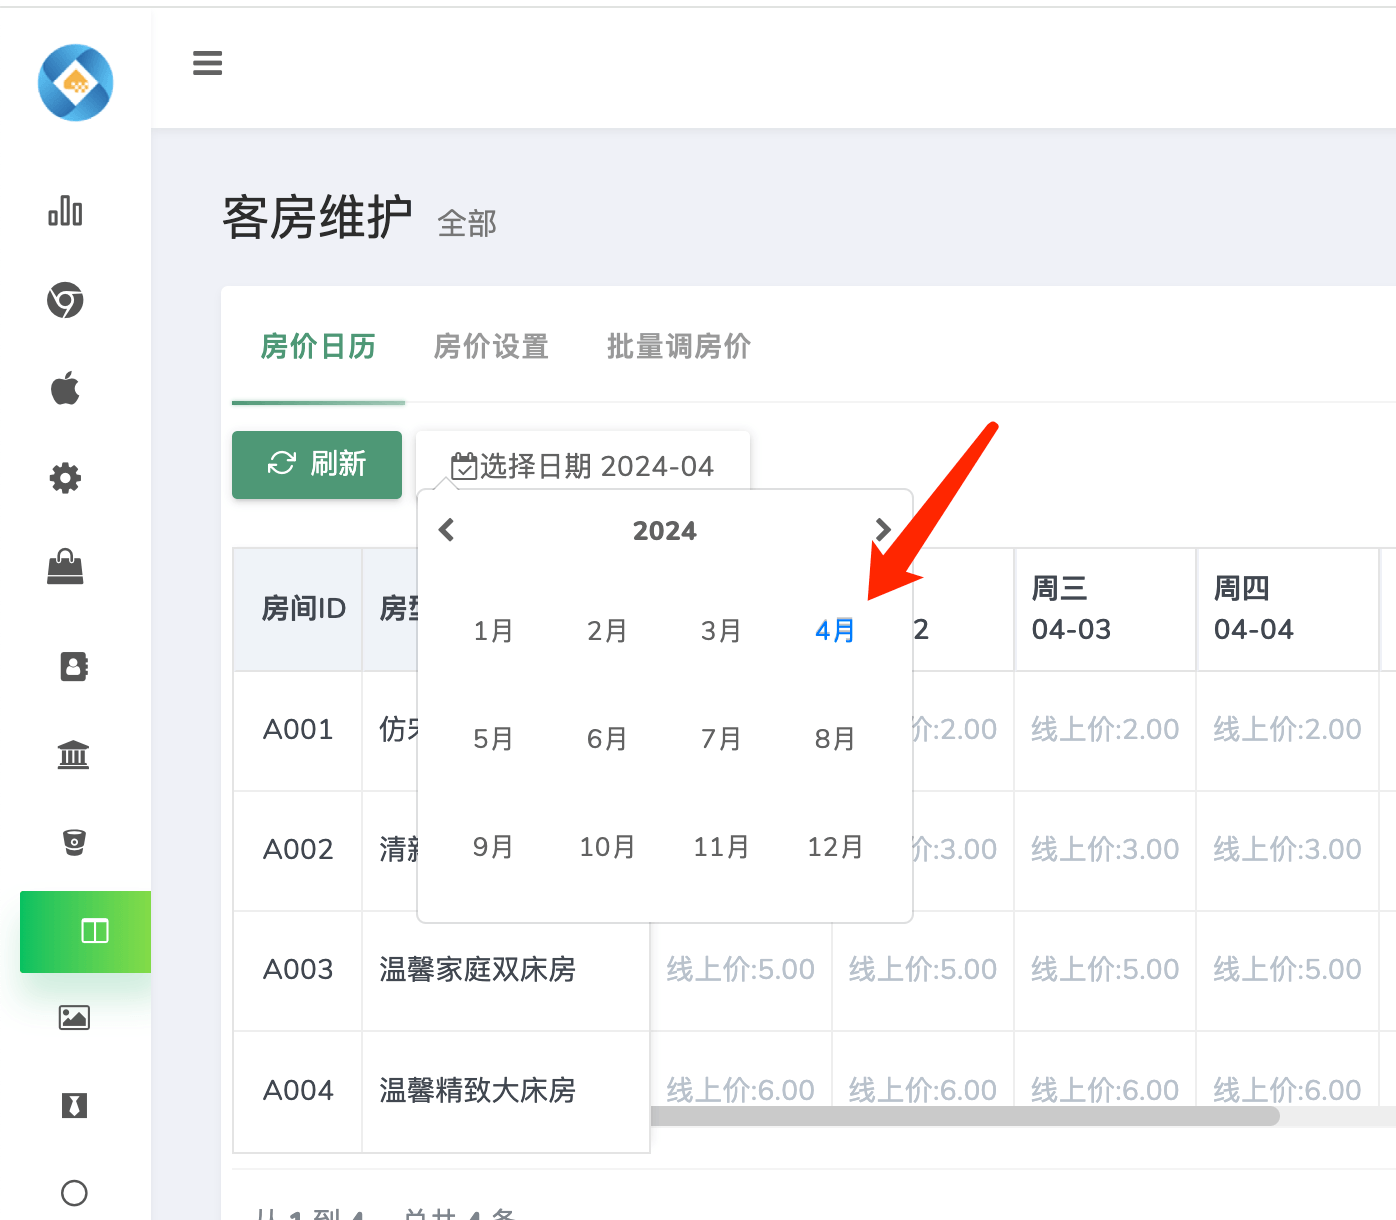Image resolution: width=1396 pixels, height=1220 pixels.
Task: Click A002 线上价:3.00 under 04-03
Action: click(x=1105, y=850)
